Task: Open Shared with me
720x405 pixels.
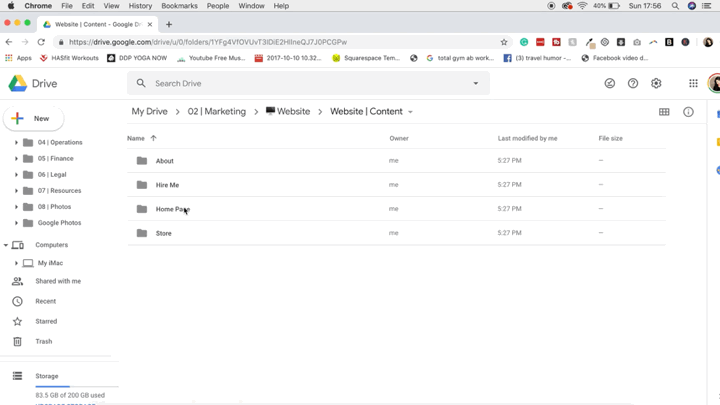Action: (x=58, y=281)
